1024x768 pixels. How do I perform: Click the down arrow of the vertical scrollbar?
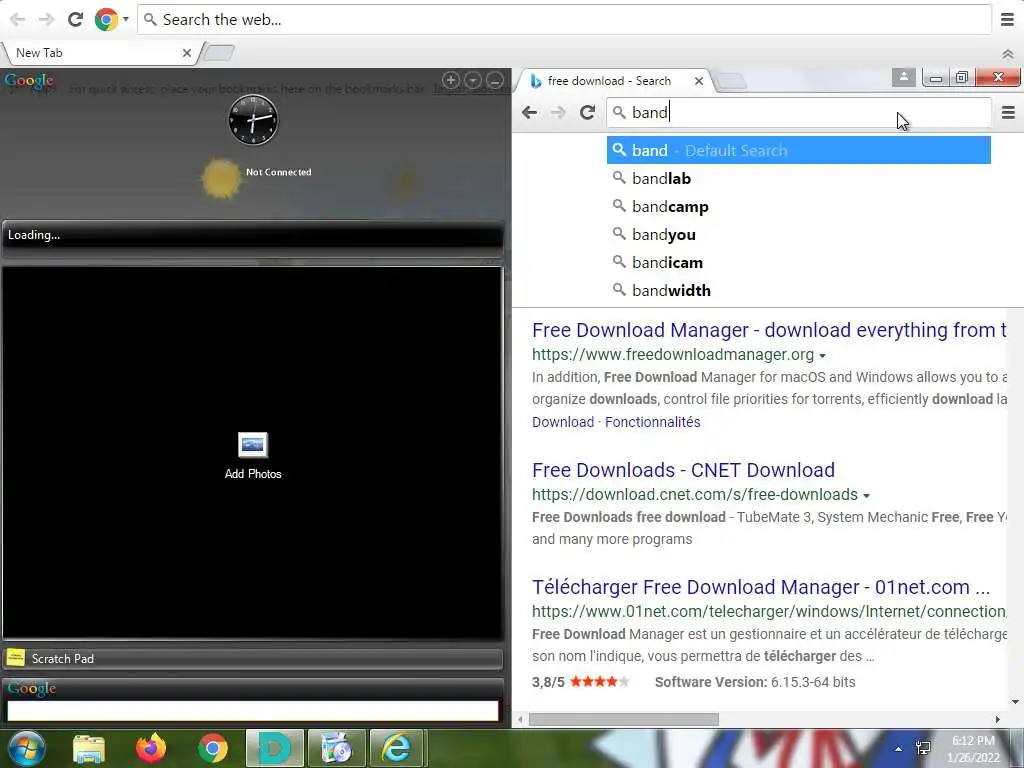pyautogui.click(x=1015, y=702)
